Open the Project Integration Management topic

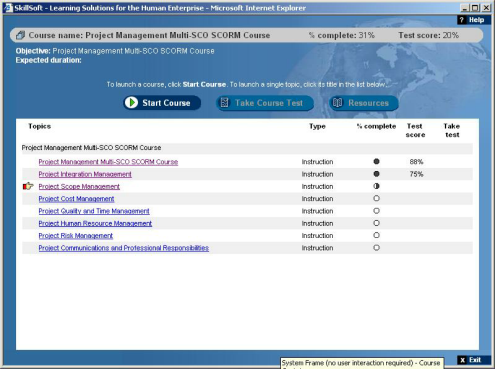click(x=85, y=174)
